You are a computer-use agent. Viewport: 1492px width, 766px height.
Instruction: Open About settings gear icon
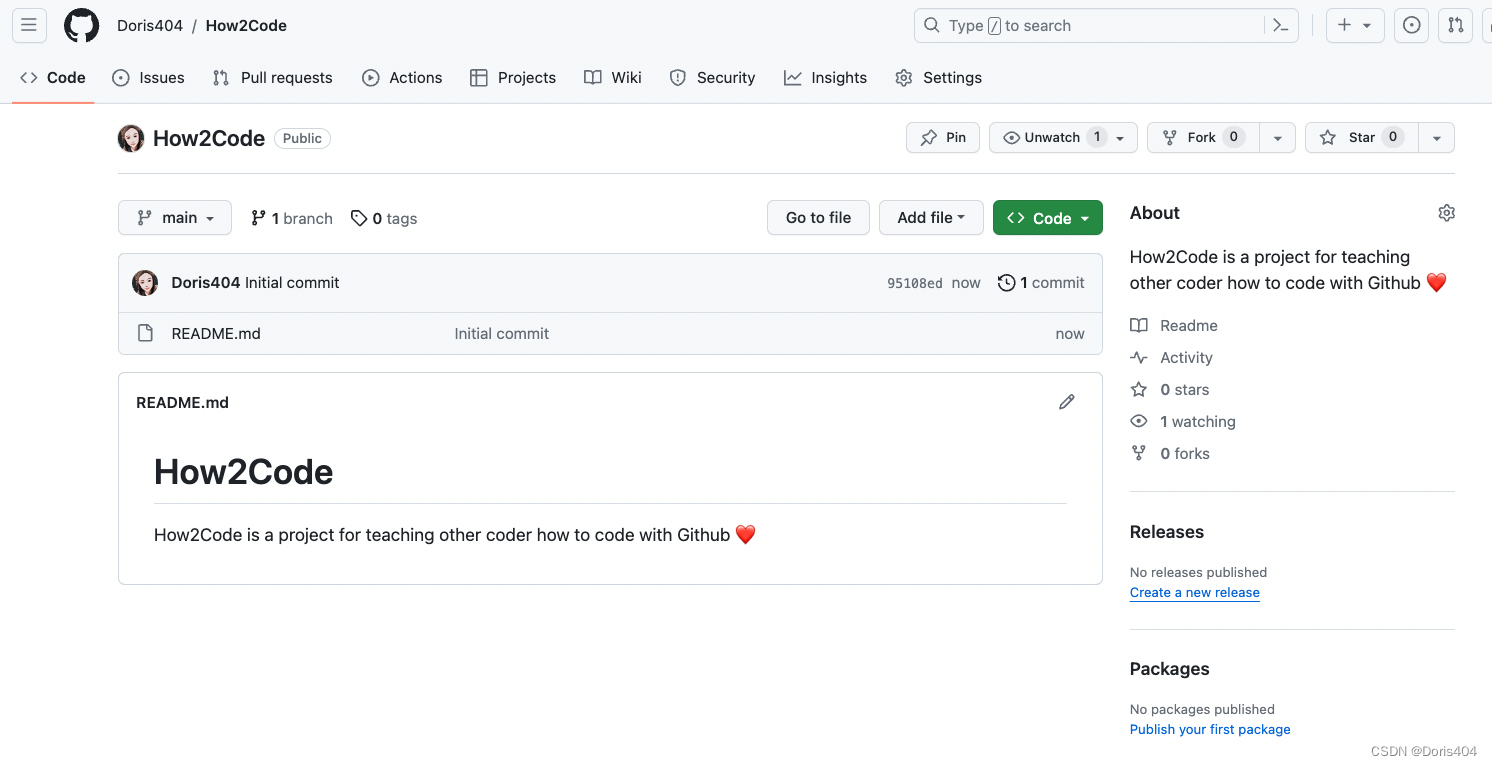click(x=1446, y=213)
